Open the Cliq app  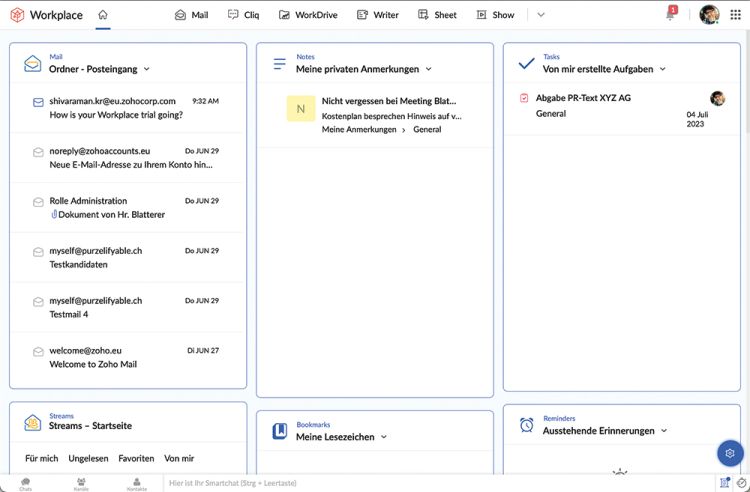pyautogui.click(x=243, y=15)
